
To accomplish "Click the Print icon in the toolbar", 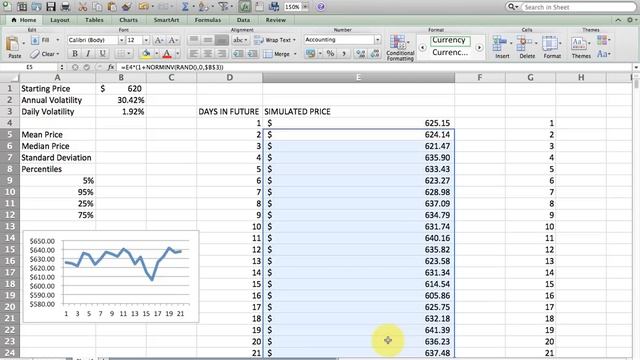I will tap(65, 7).
